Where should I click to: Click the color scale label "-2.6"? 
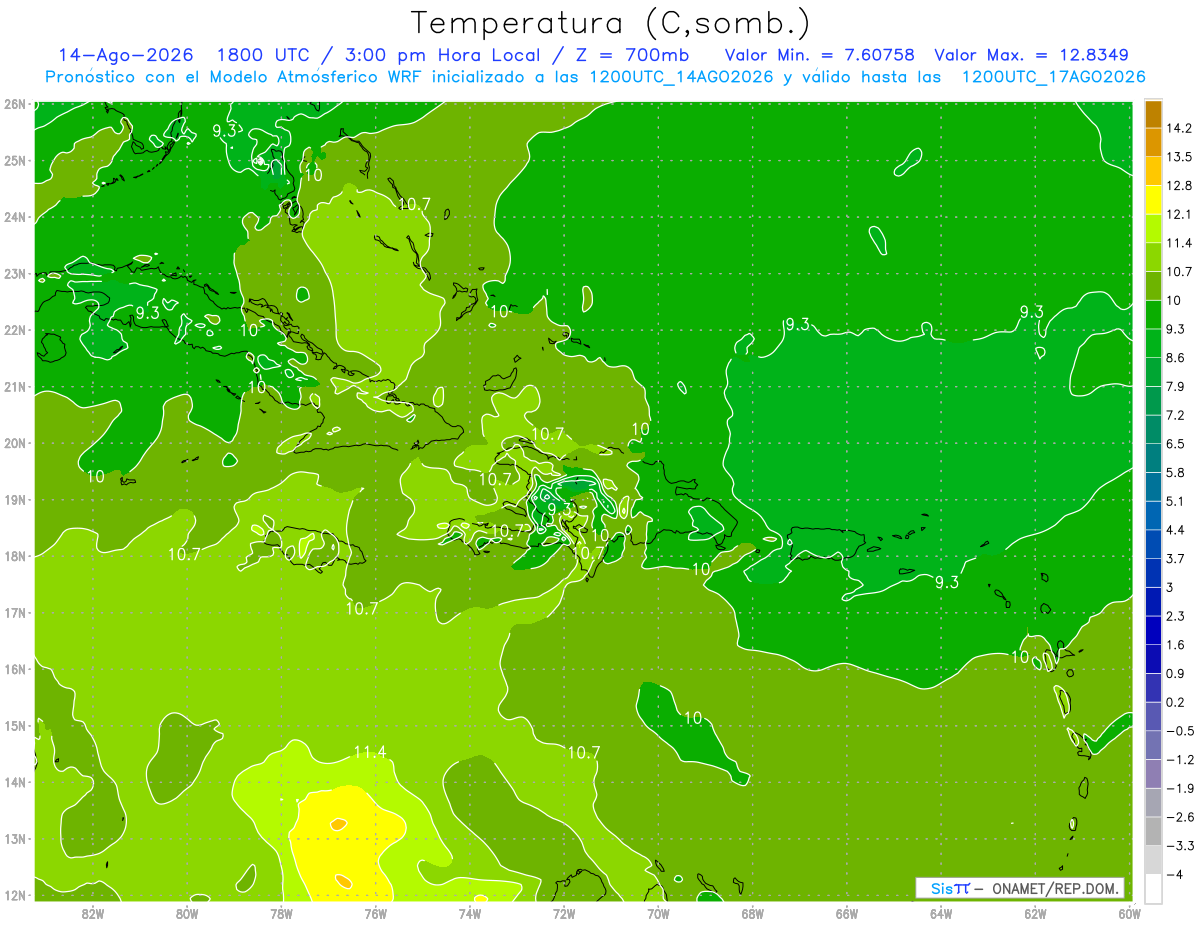[1180, 816]
